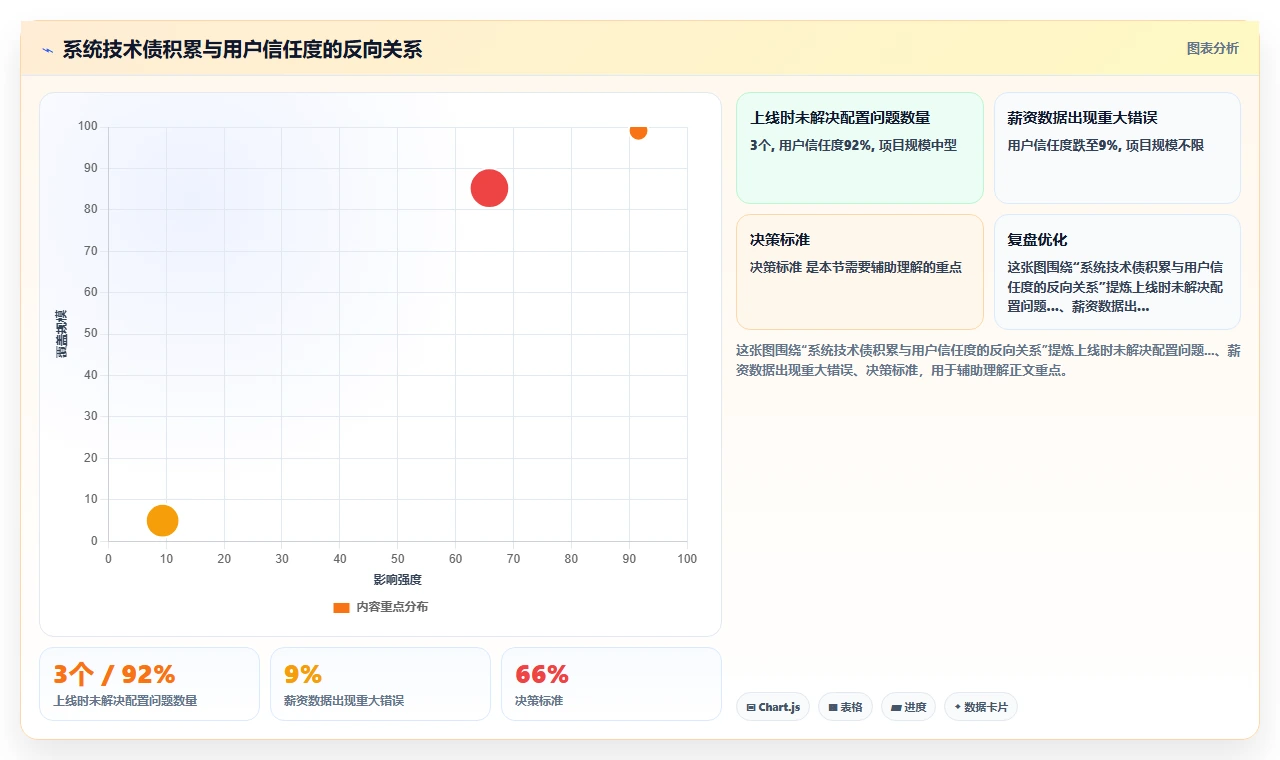Open the 决策标准 orange card

860,272
